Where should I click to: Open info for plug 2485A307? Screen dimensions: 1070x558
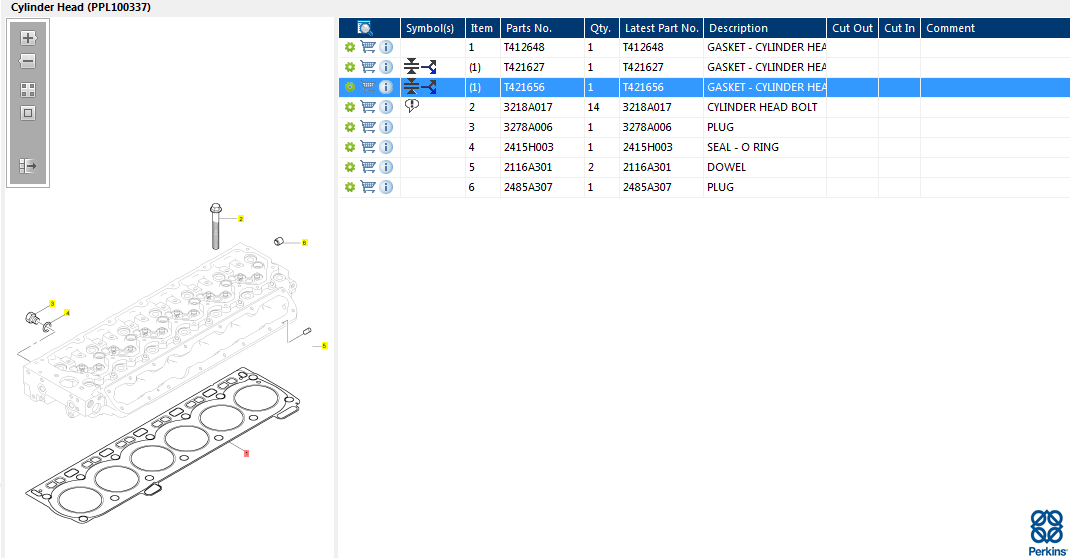tap(386, 187)
